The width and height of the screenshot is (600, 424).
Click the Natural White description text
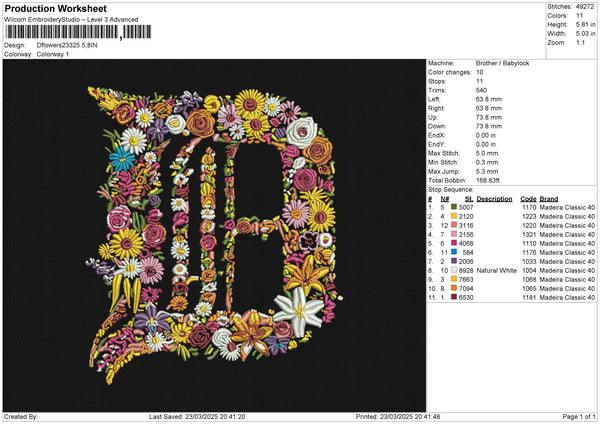(x=497, y=271)
